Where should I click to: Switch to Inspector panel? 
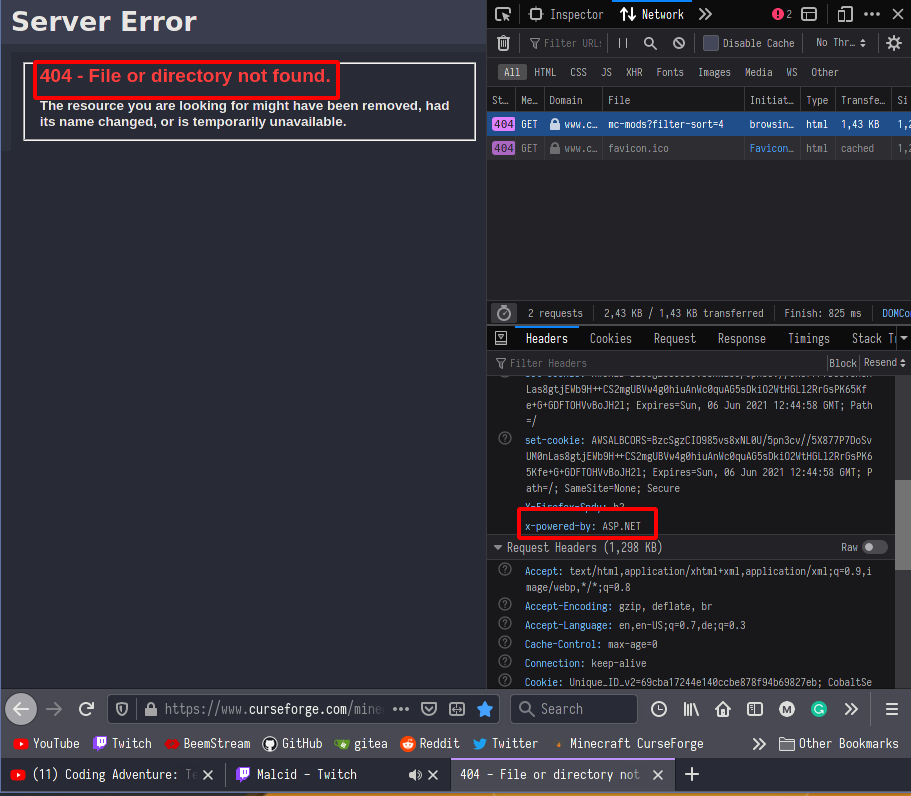pos(566,15)
